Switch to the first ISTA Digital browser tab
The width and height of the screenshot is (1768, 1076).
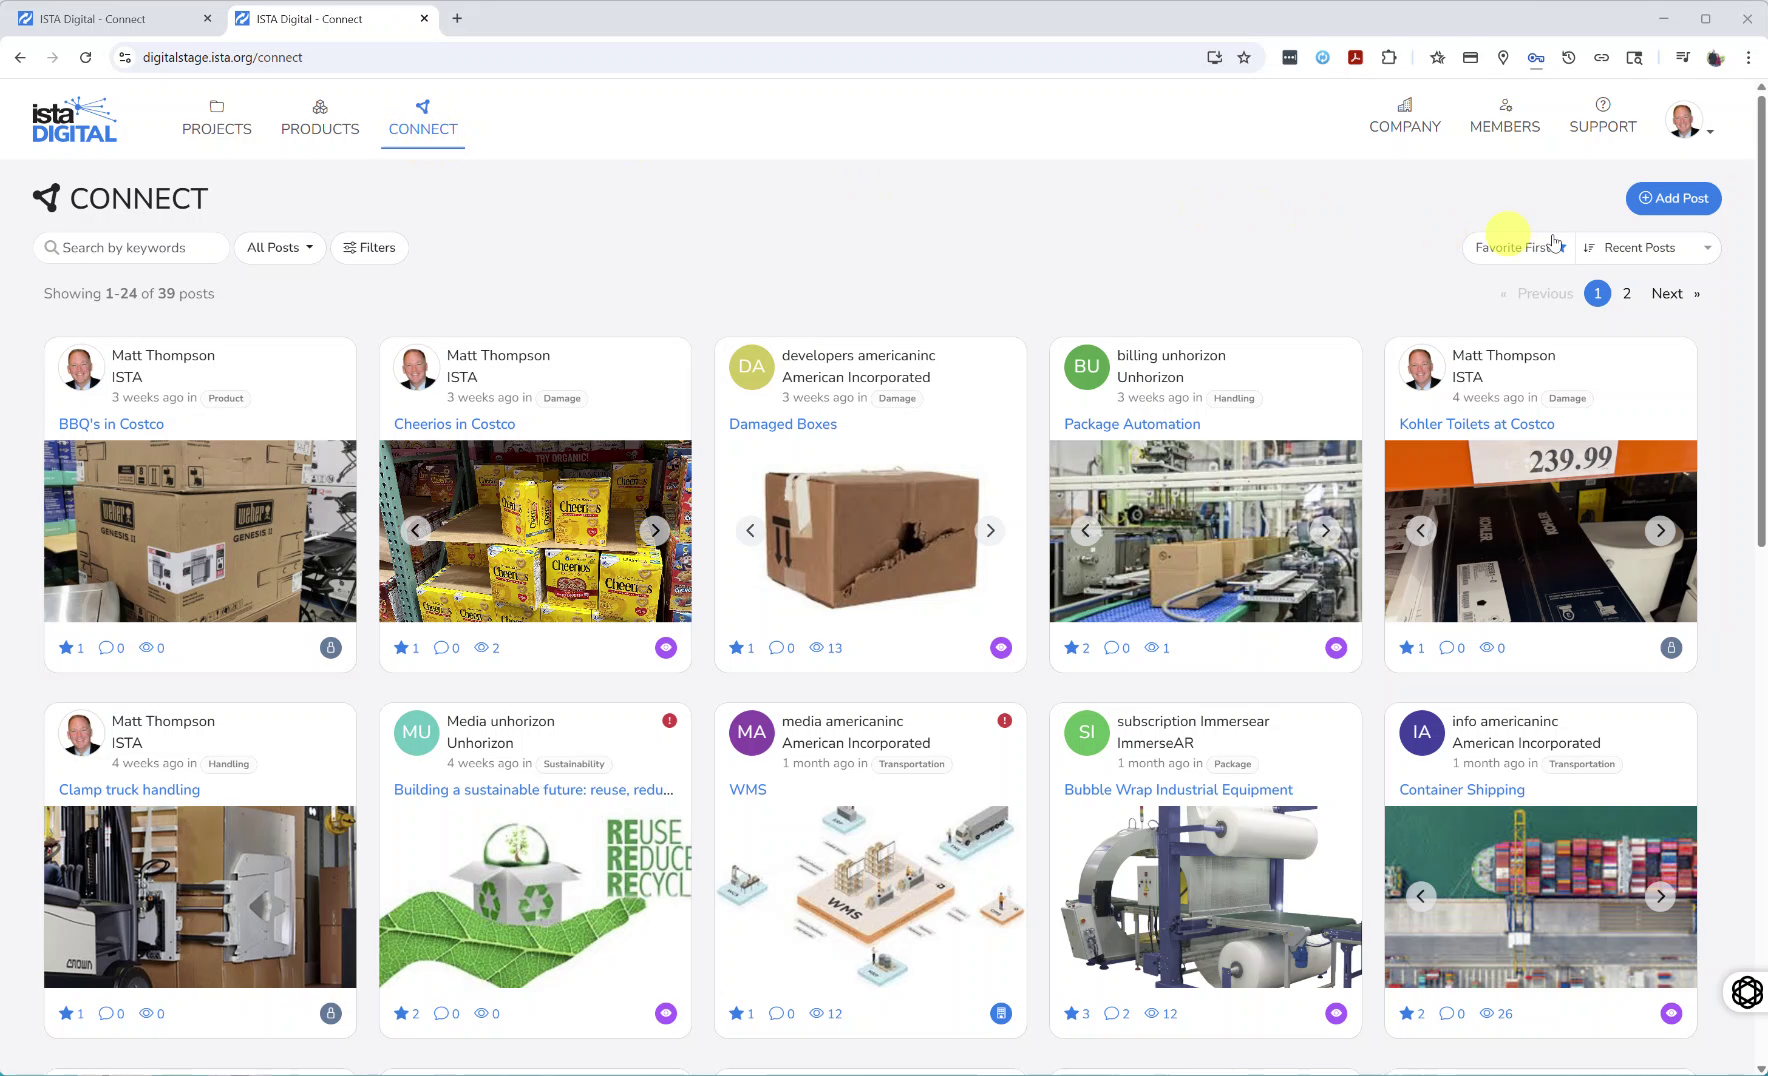coord(115,19)
